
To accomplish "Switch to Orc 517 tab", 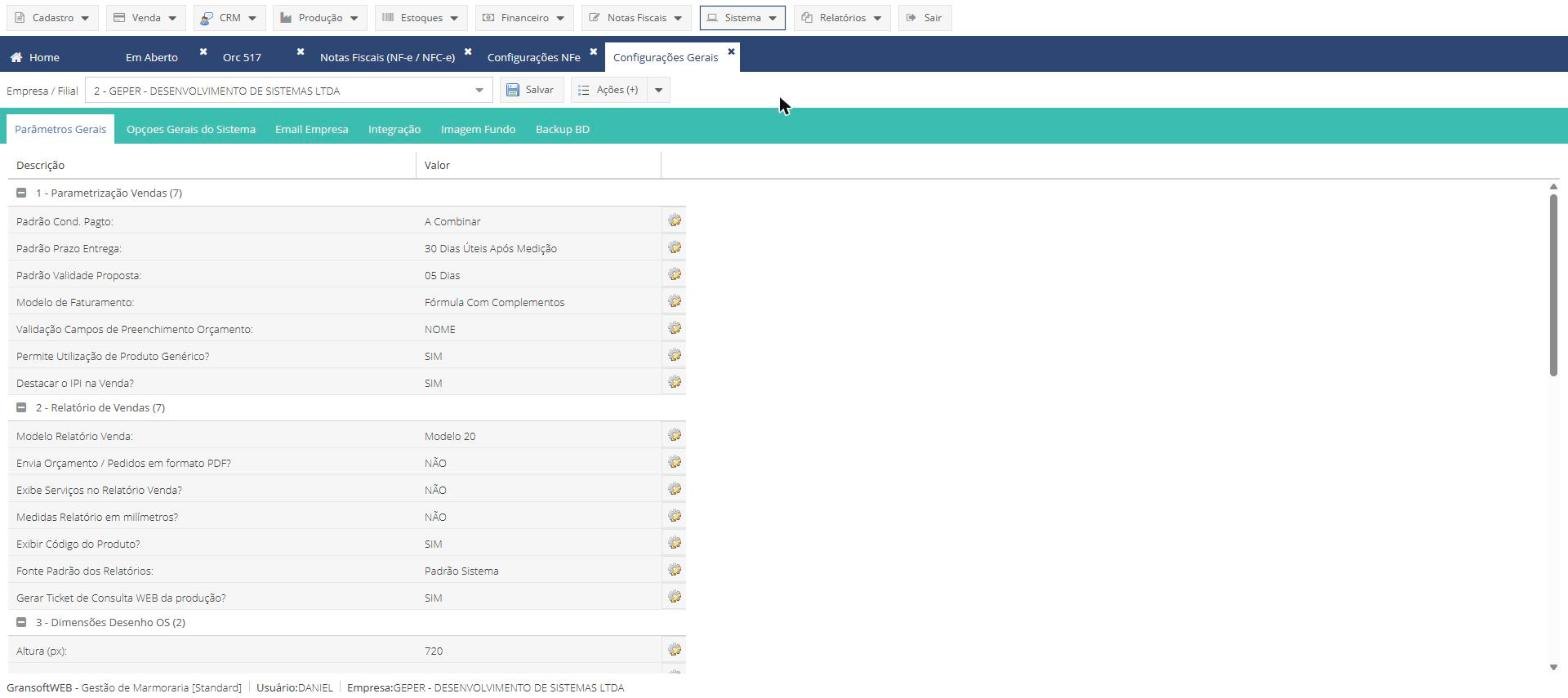I will 242,58.
